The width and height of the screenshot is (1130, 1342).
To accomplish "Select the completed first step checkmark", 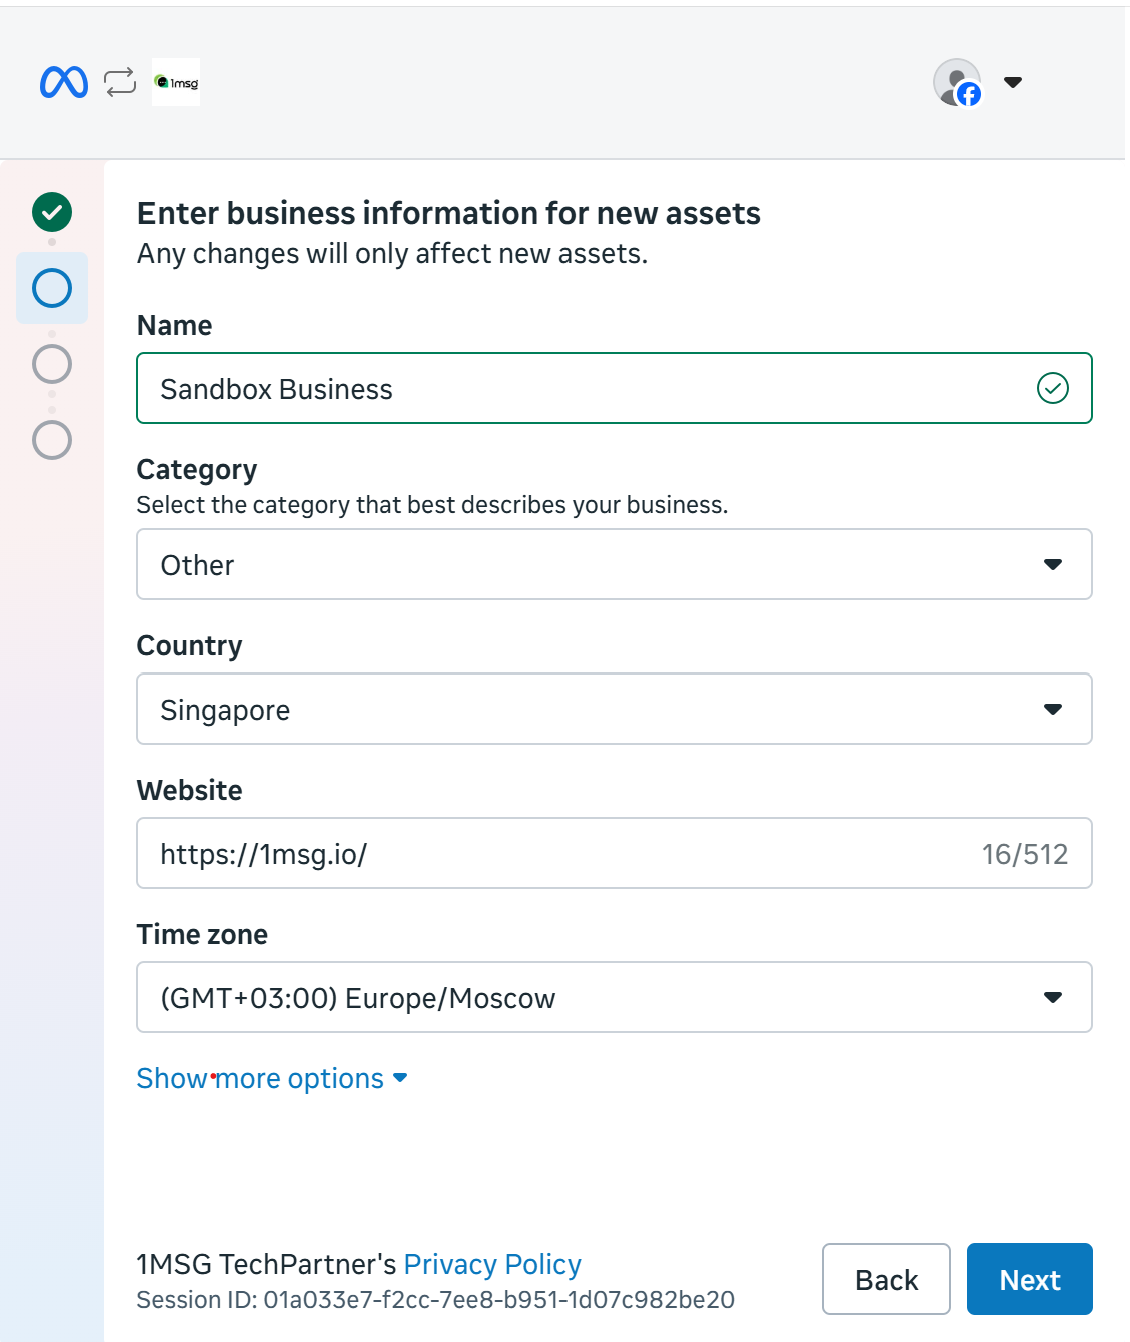I will coord(52,212).
